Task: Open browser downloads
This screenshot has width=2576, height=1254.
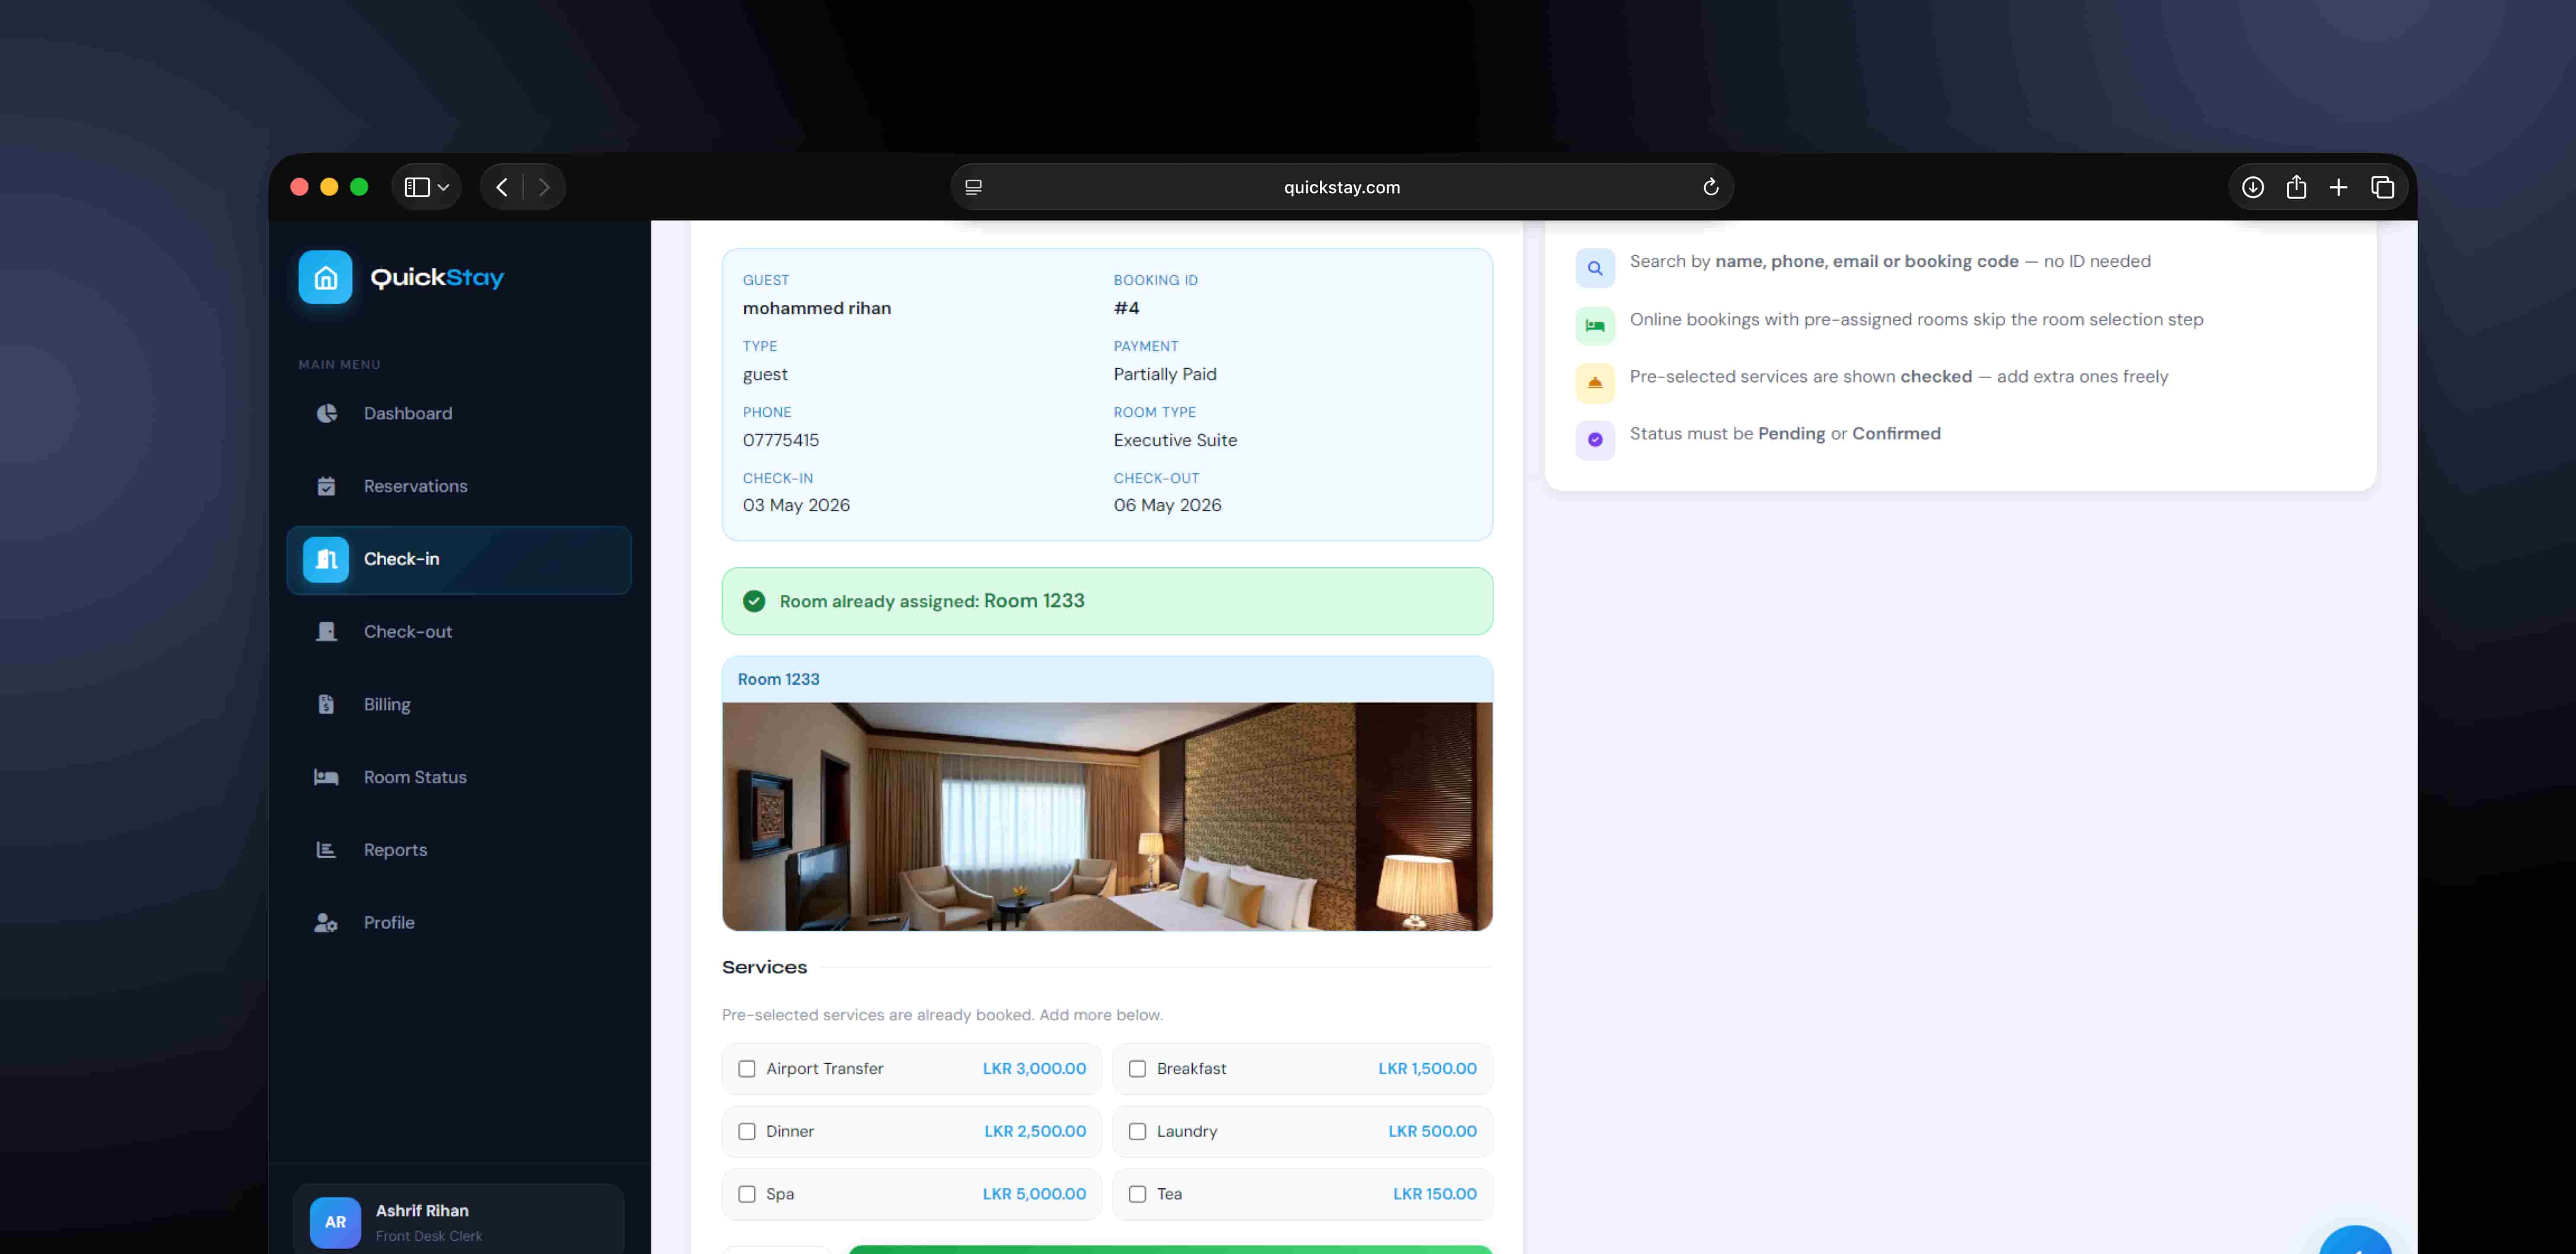Action: (2253, 187)
